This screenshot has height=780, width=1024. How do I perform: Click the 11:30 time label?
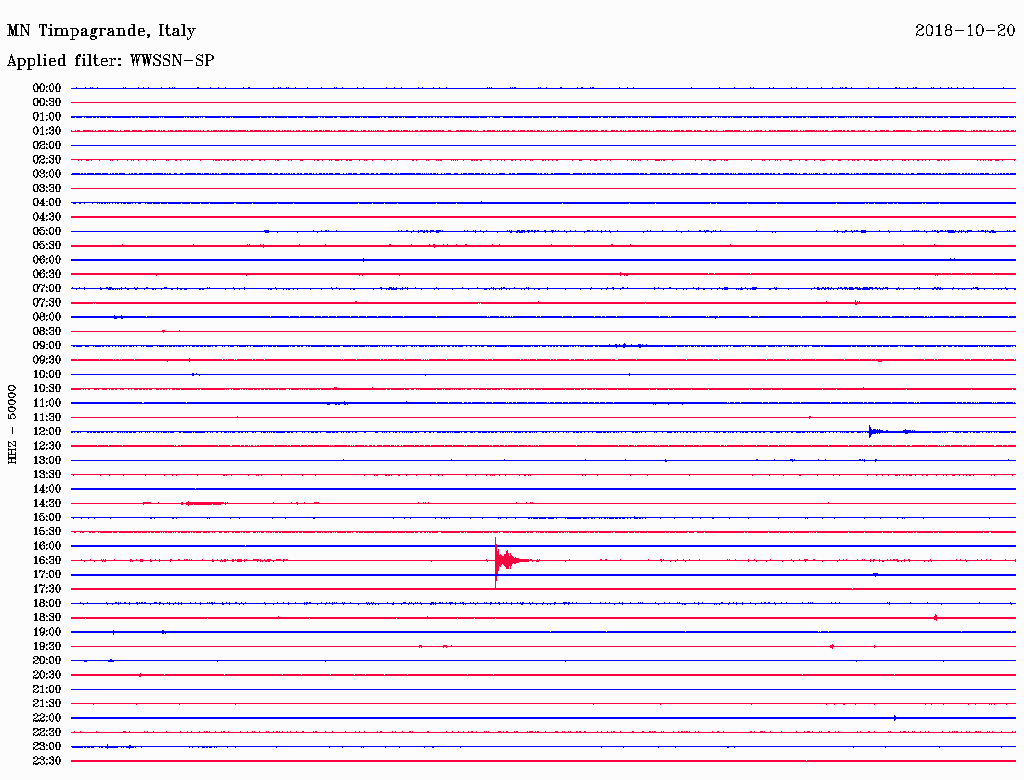(47, 417)
